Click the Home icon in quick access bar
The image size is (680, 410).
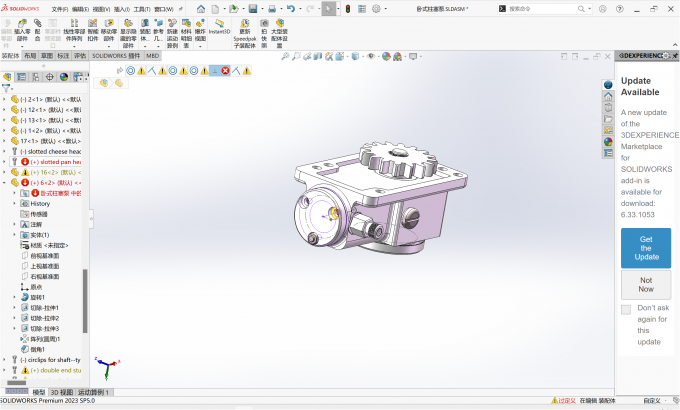pos(201,9)
